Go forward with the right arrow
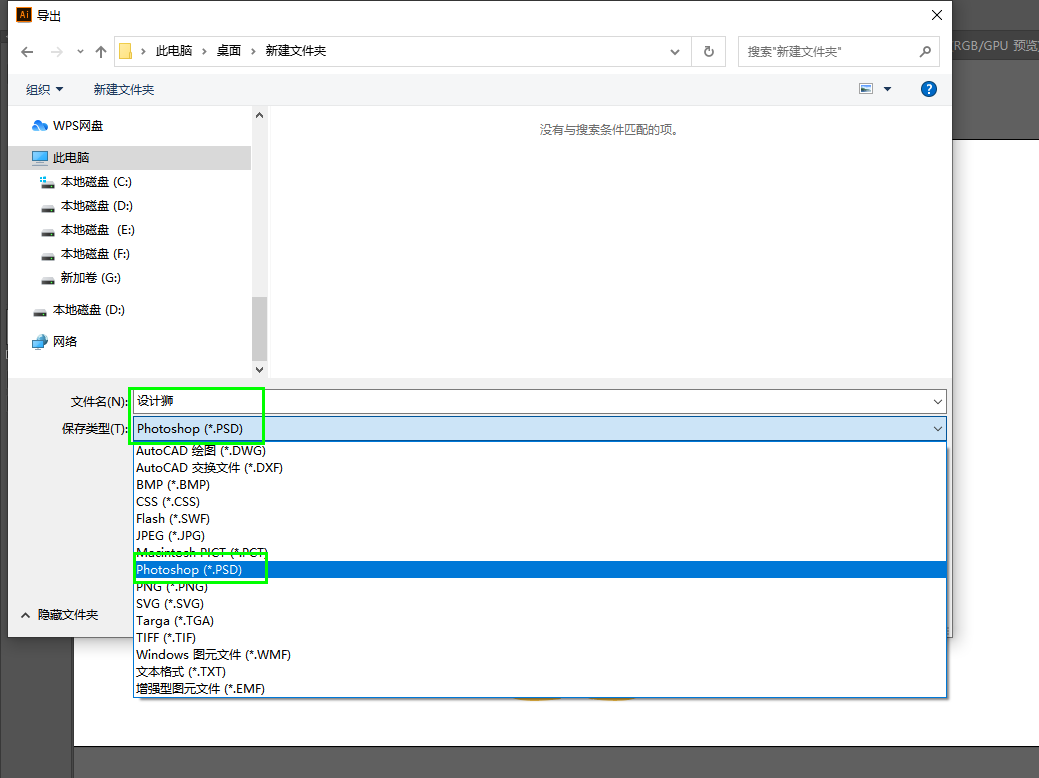Viewport: 1039px width, 778px height. click(57, 52)
